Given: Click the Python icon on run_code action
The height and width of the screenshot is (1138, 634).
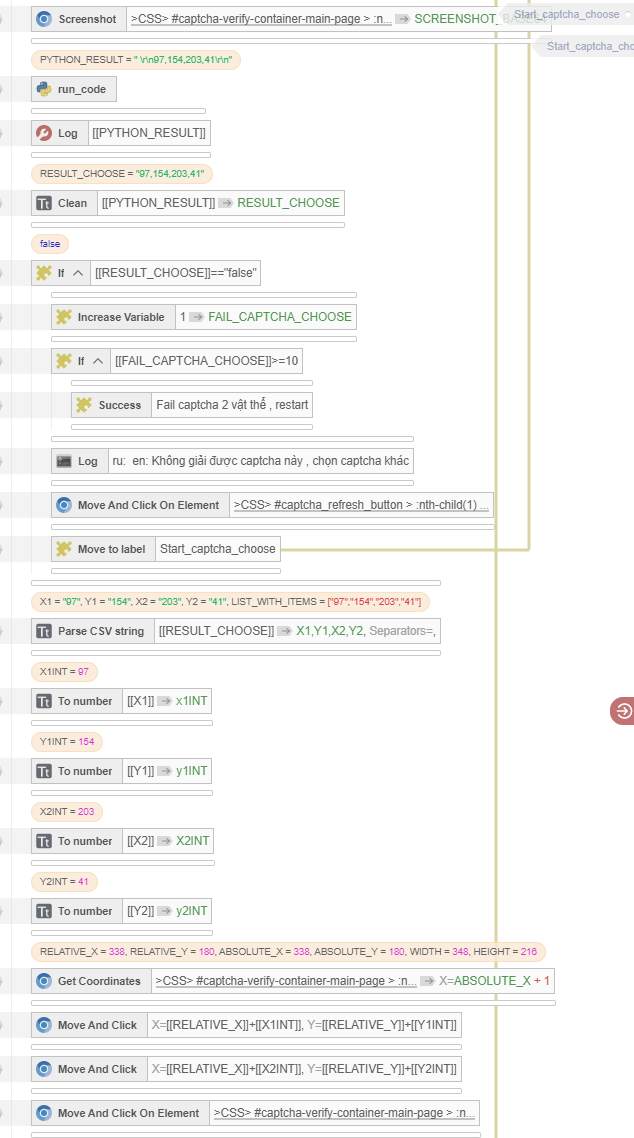Looking at the screenshot, I should [x=44, y=89].
